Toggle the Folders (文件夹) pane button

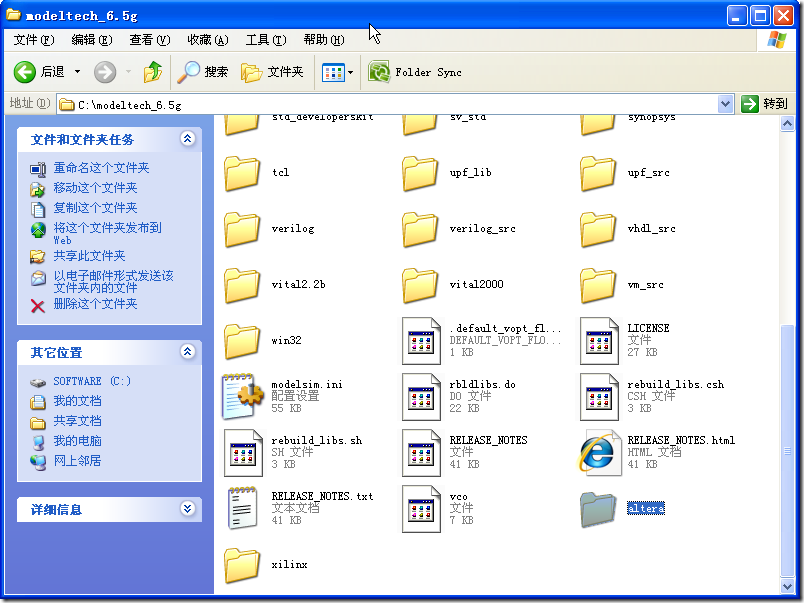(272, 72)
